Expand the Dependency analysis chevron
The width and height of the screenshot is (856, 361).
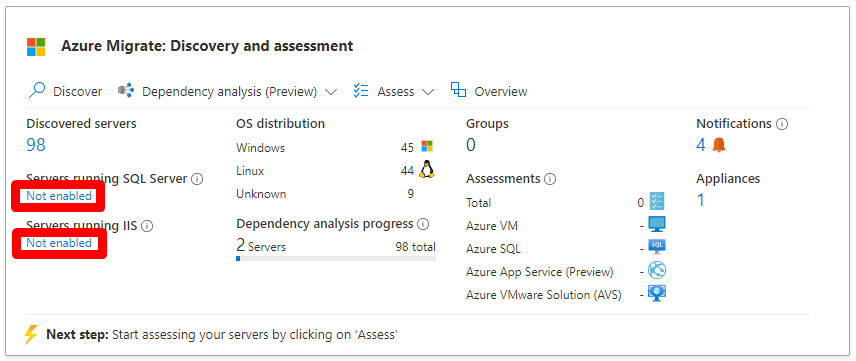331,92
